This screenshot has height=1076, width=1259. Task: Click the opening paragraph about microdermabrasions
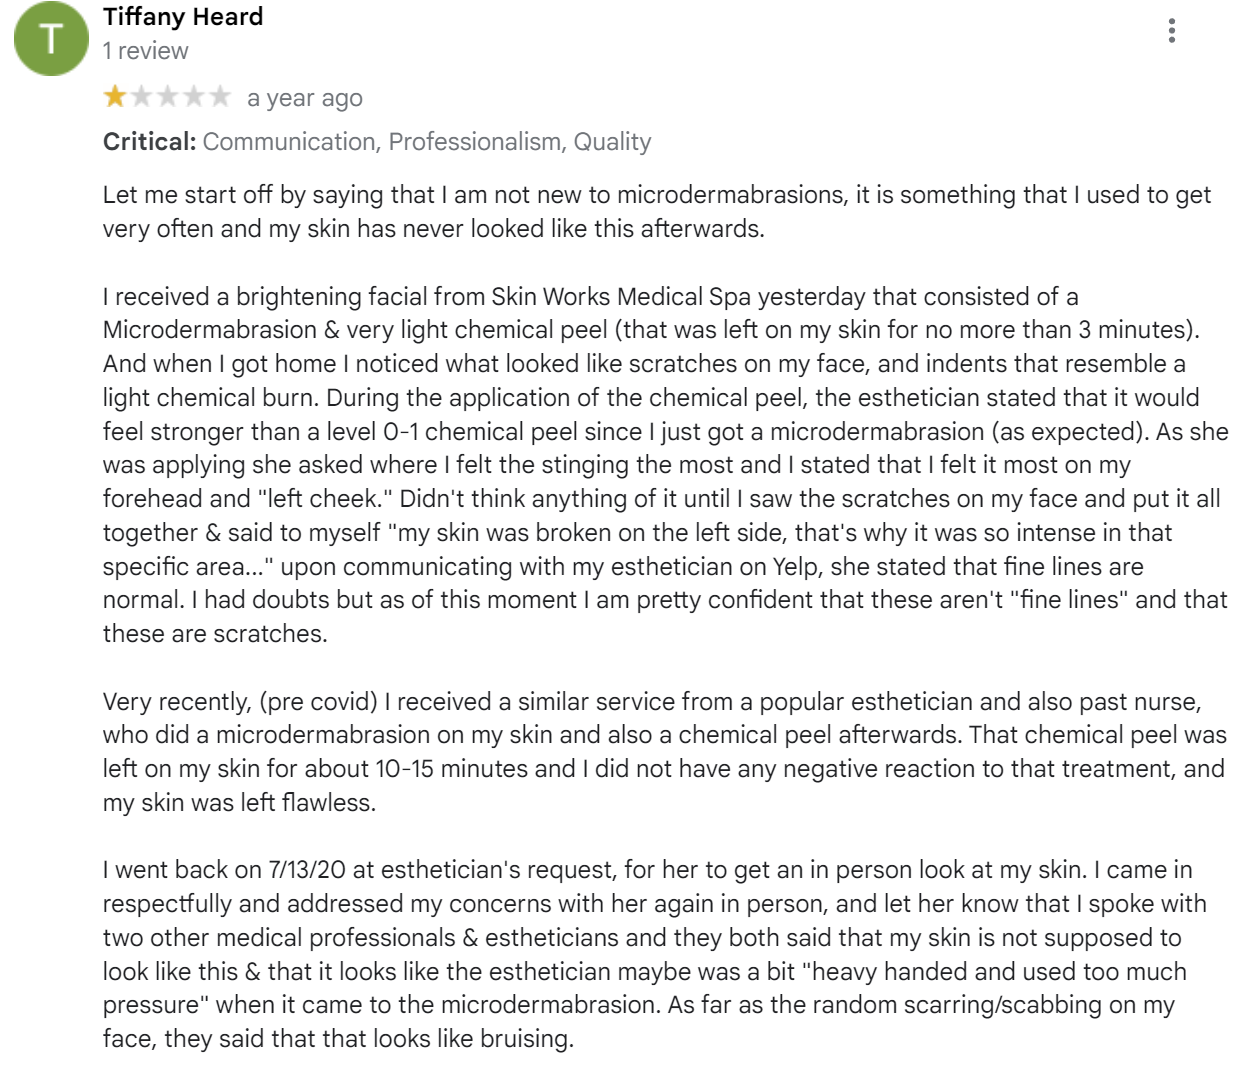point(657,211)
